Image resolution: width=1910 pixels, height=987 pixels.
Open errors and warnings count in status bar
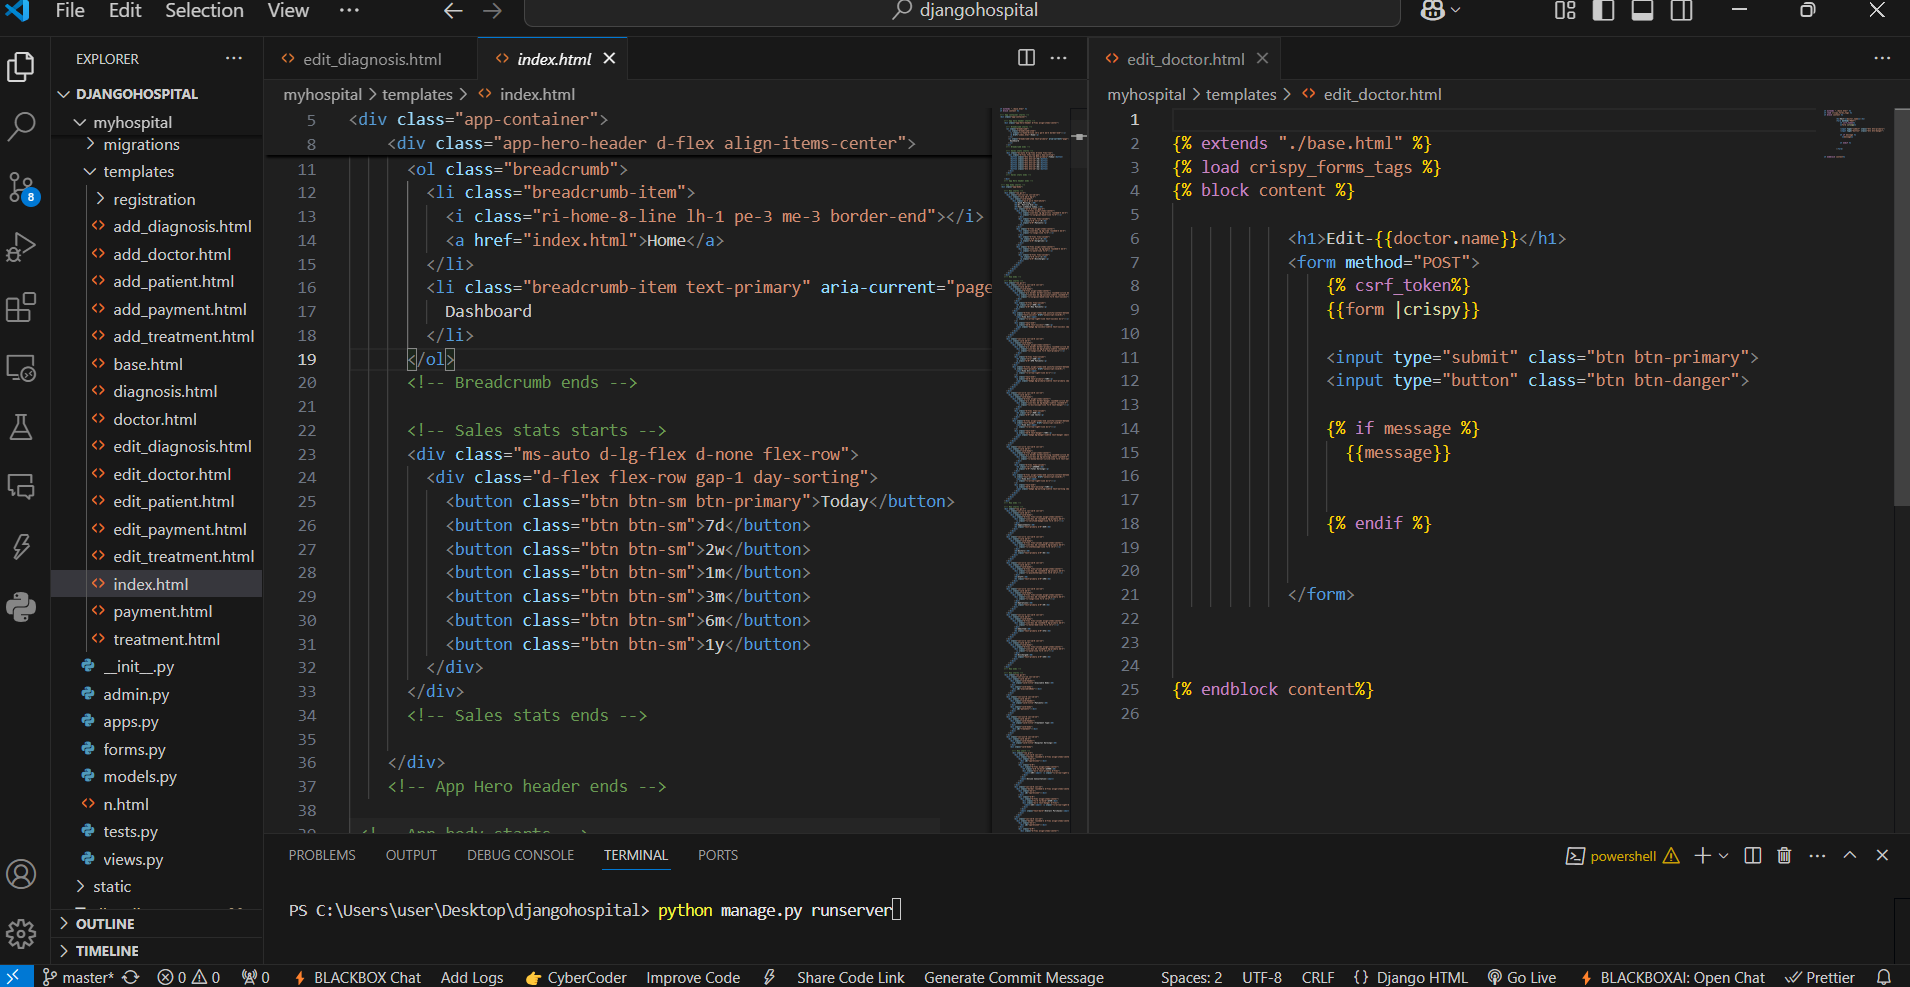[188, 977]
